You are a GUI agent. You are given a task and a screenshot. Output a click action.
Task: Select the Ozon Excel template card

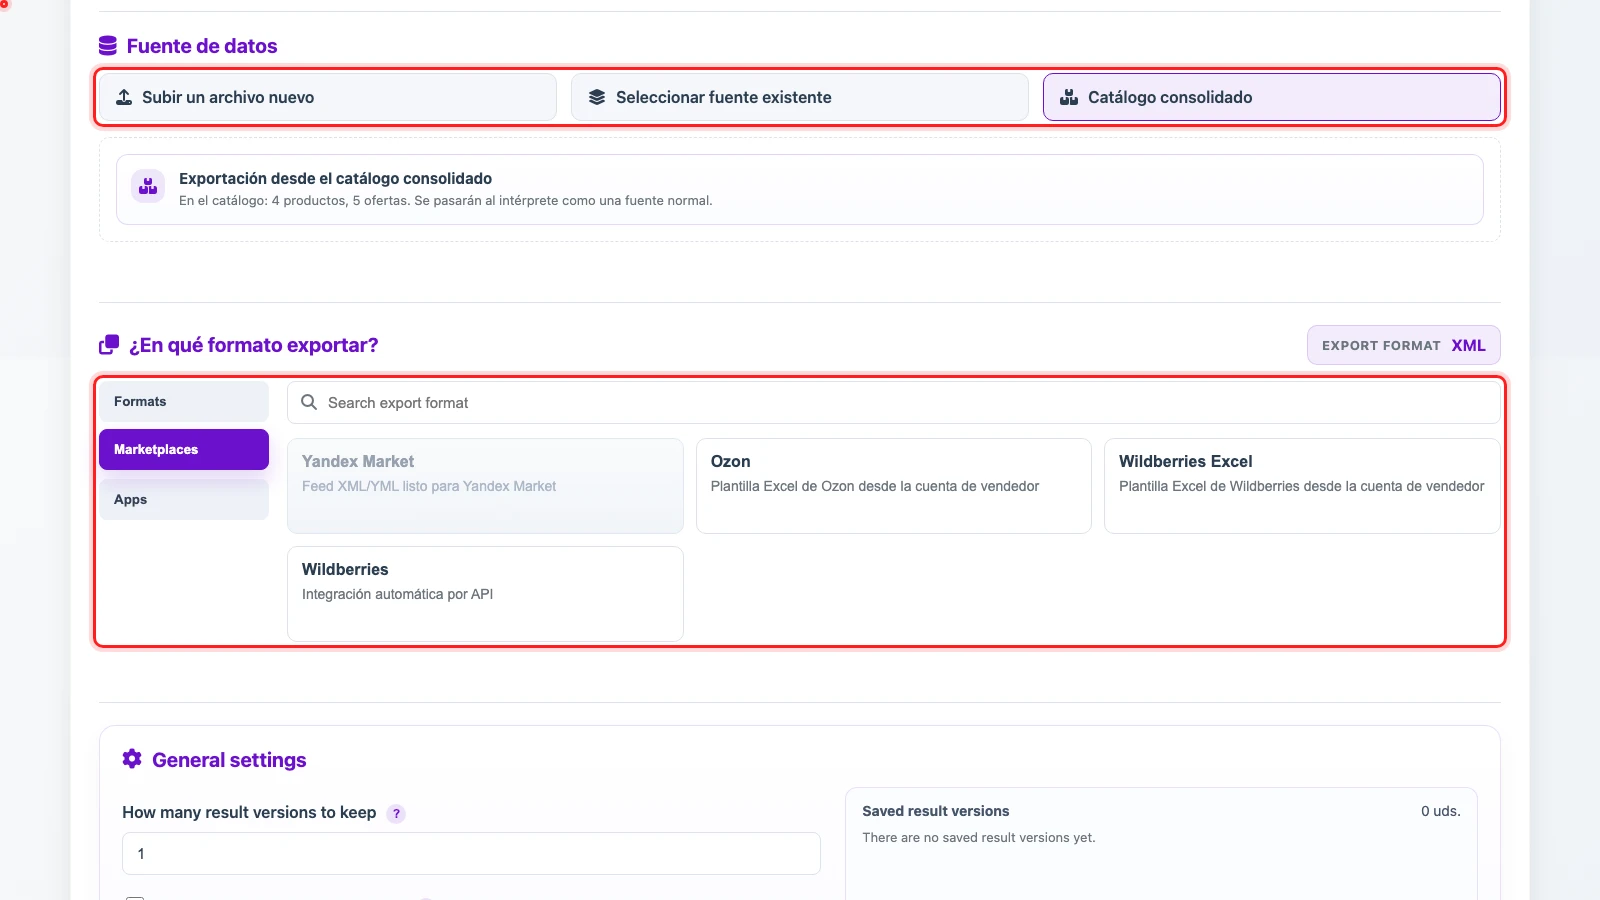pos(894,486)
